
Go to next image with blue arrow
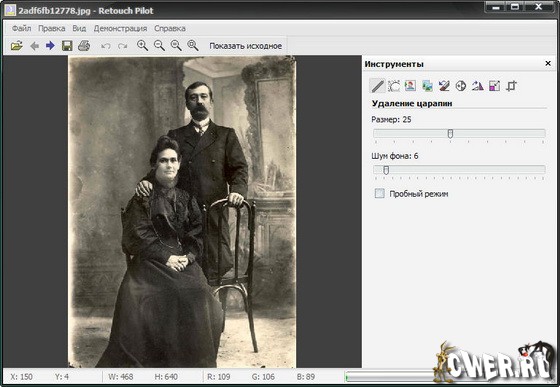click(50, 46)
